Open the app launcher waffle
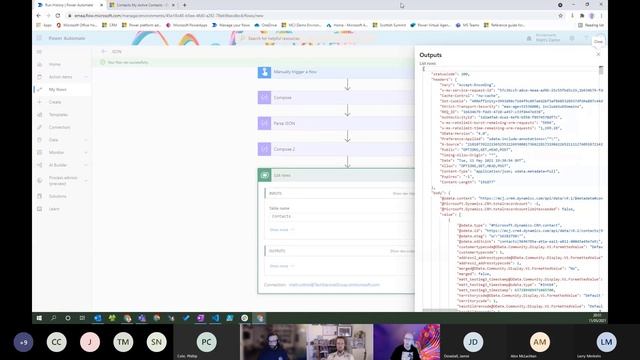640x360 pixels. 39,38
